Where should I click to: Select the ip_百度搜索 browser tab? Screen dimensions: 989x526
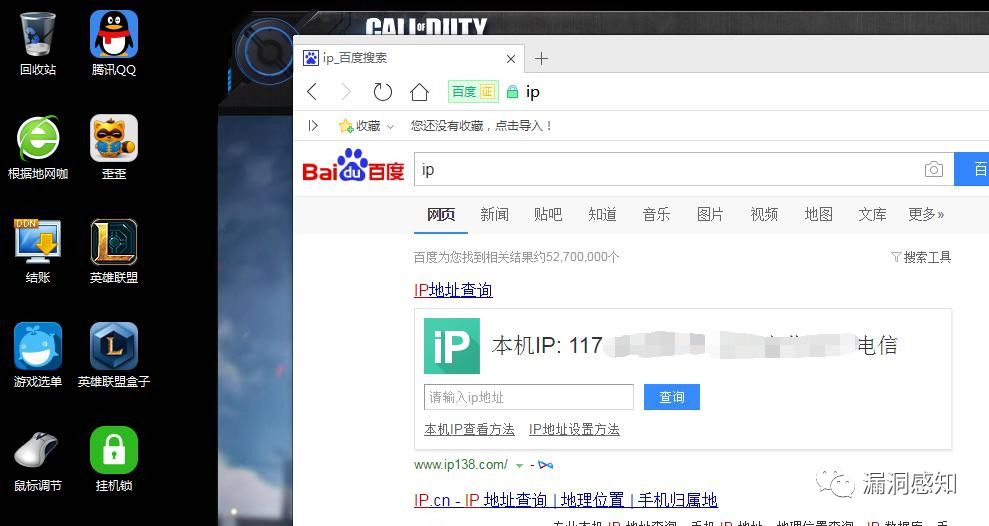pos(409,59)
